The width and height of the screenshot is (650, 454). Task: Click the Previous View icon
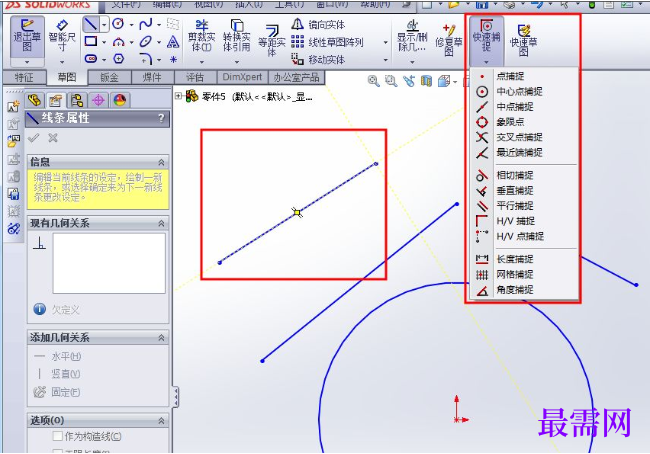pyautogui.click(x=409, y=81)
